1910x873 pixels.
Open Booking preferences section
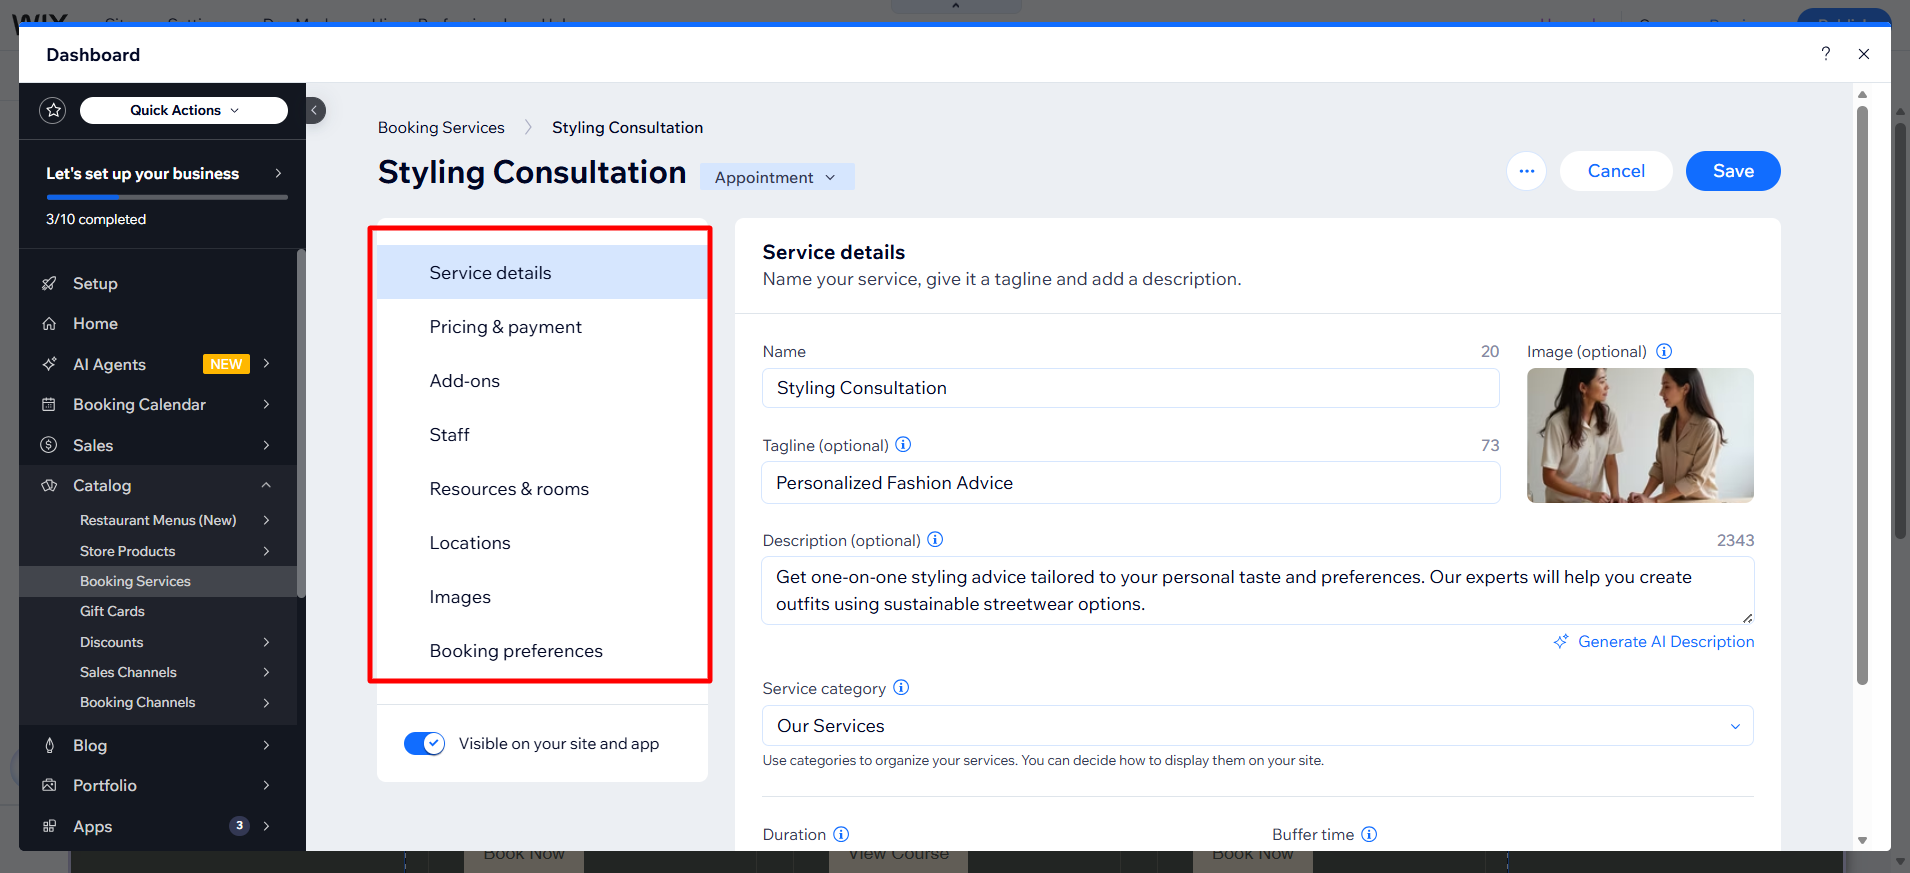[542, 651]
